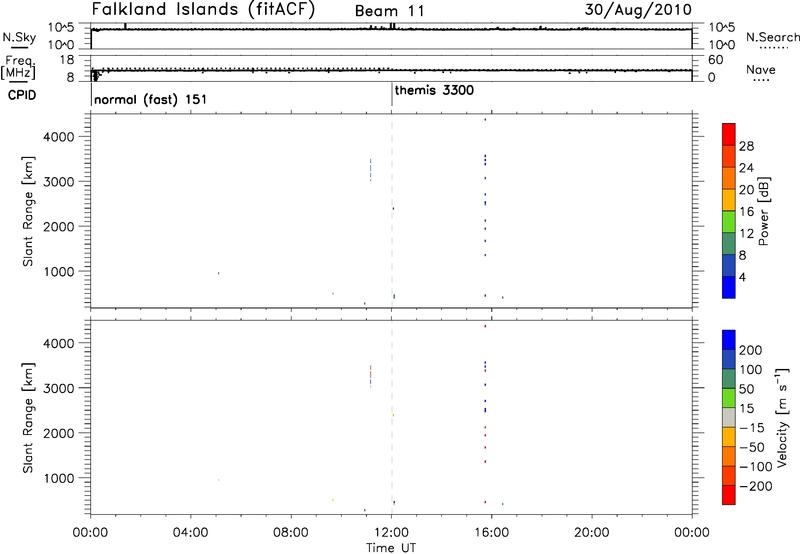Click the 'N.Search' legend label
The width and height of the screenshot is (800, 554).
(772, 37)
